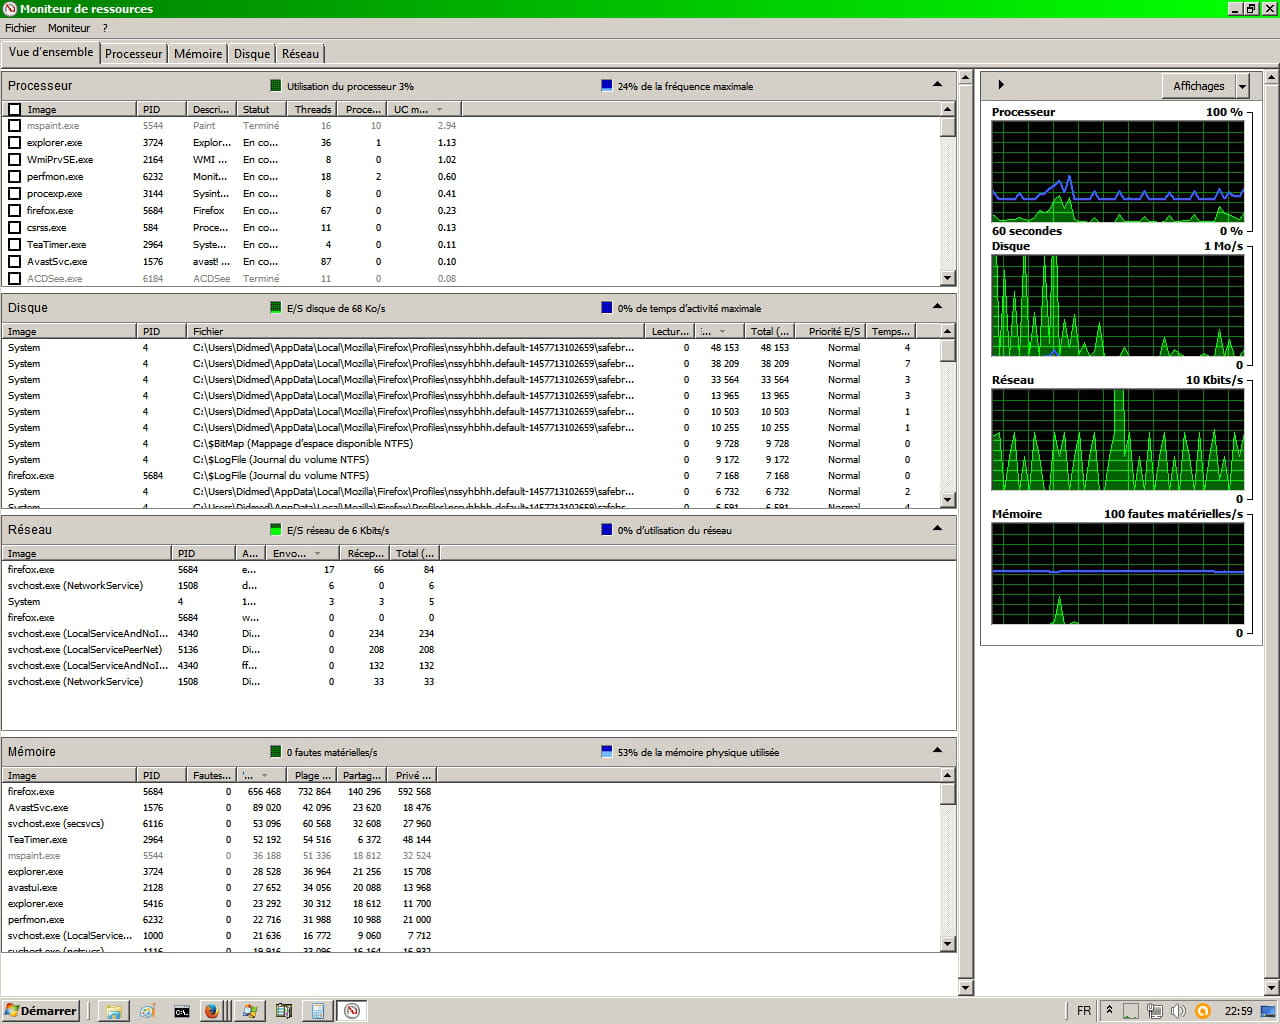
Task: Click the volume speaker tray icon
Action: point(1178,1011)
